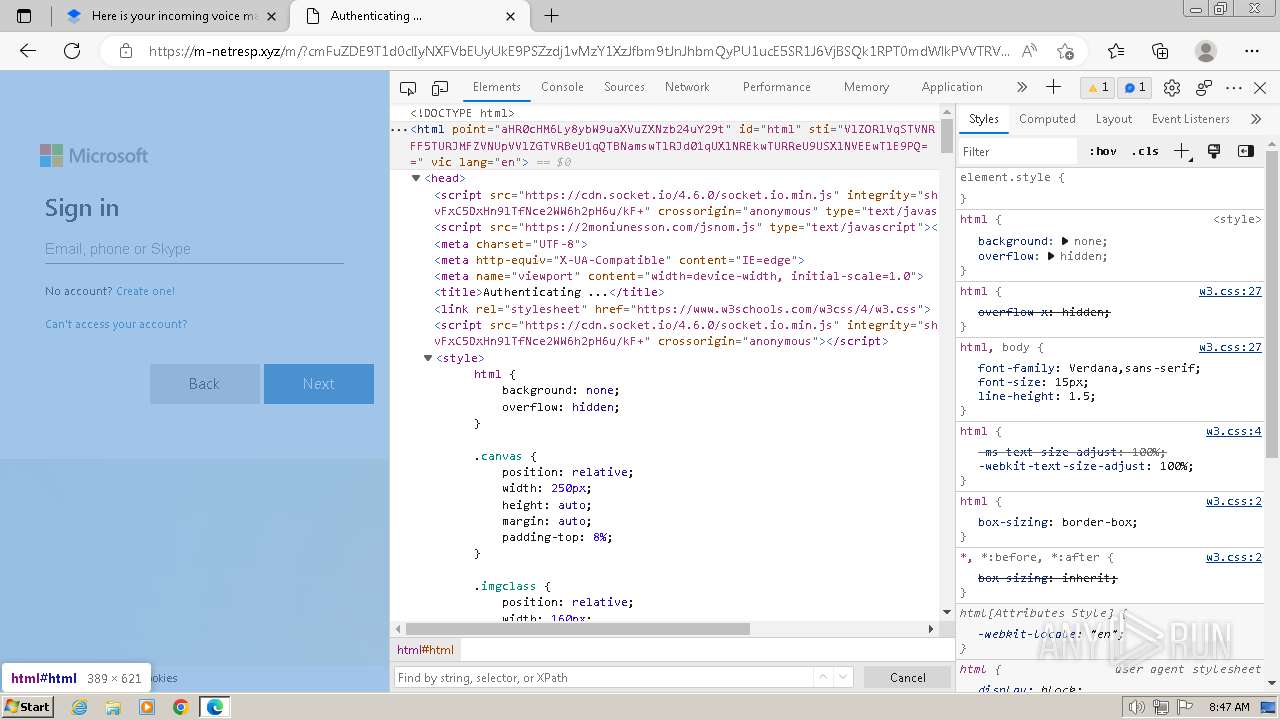Open the DevTools customize ellipsis menu
Viewport: 1280px width, 720px height.
coord(1234,88)
